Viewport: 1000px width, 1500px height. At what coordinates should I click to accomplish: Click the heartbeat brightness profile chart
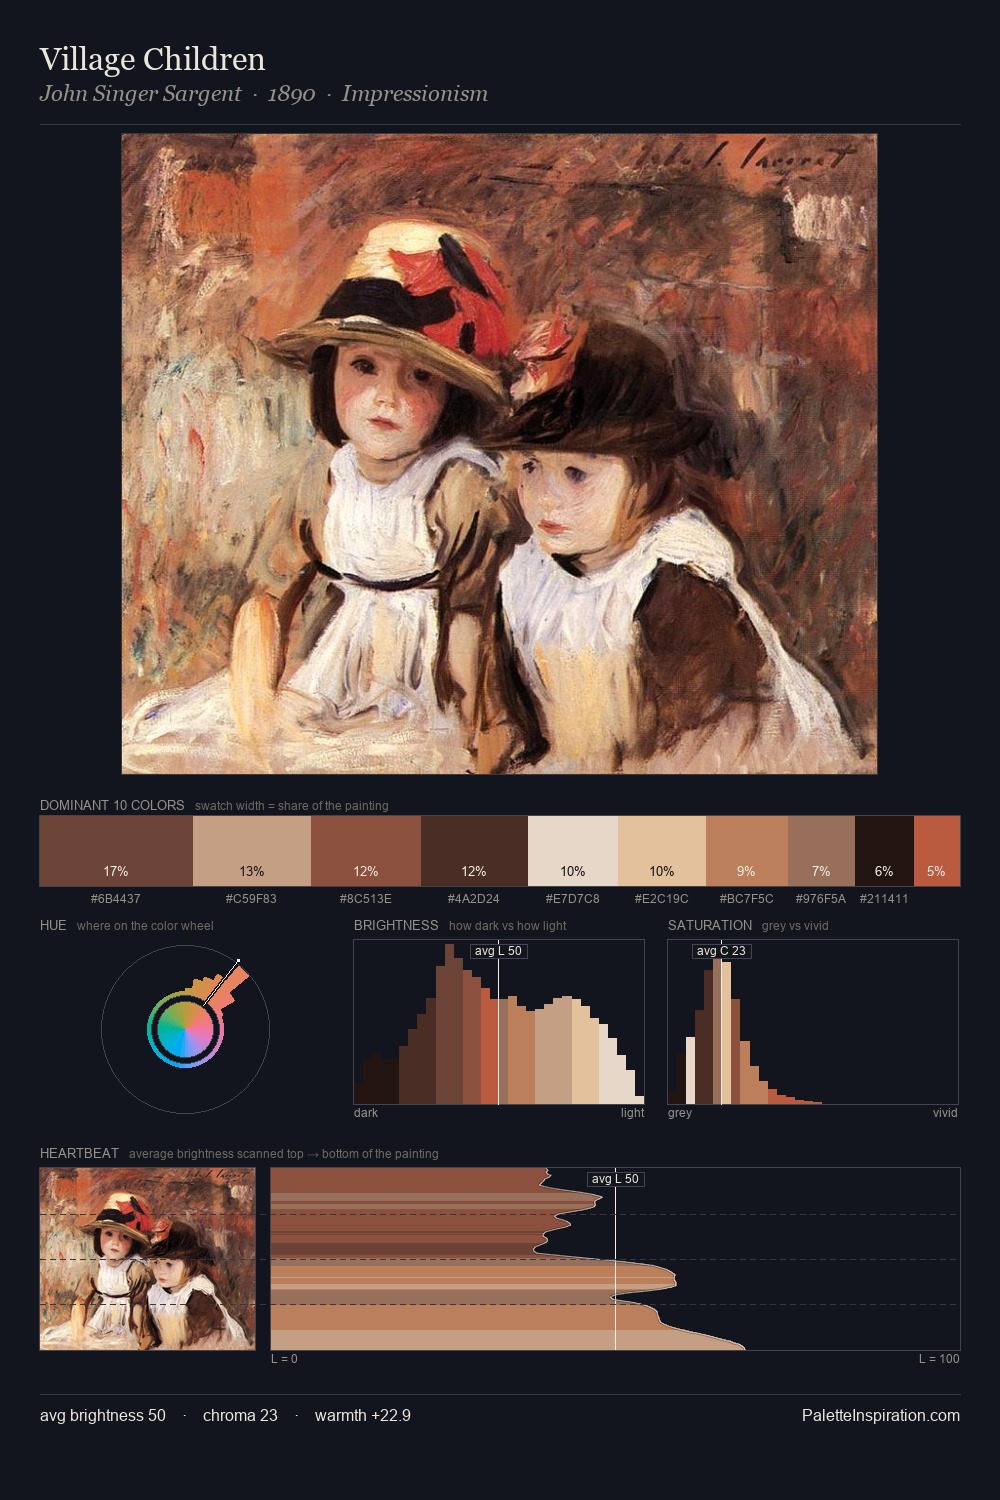click(x=615, y=1259)
